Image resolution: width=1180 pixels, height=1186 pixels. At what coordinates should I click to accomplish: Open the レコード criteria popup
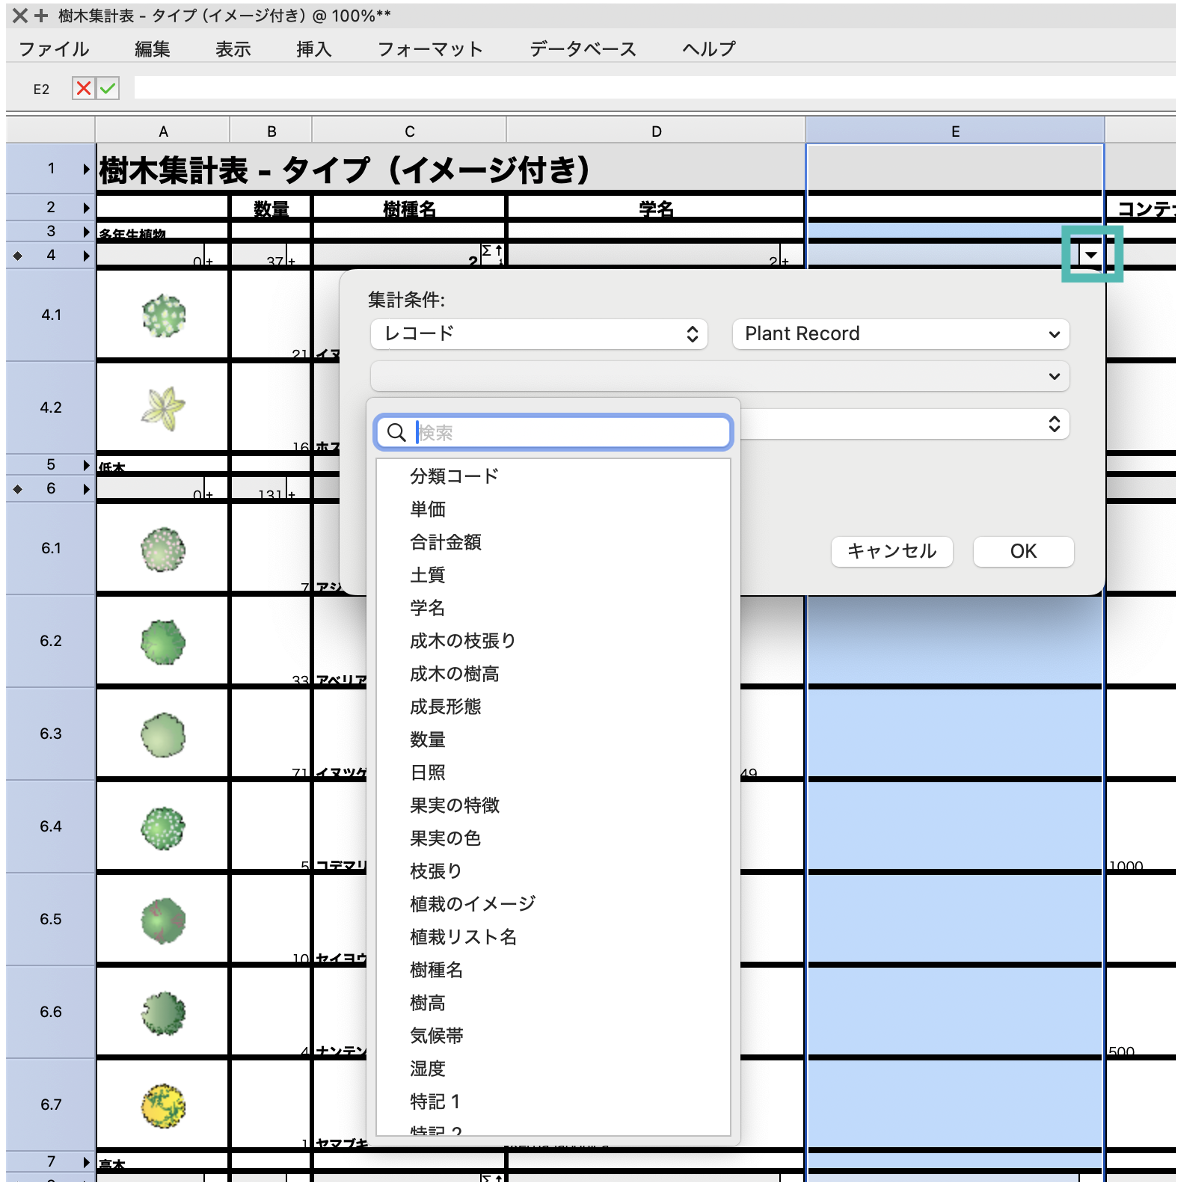tap(539, 334)
